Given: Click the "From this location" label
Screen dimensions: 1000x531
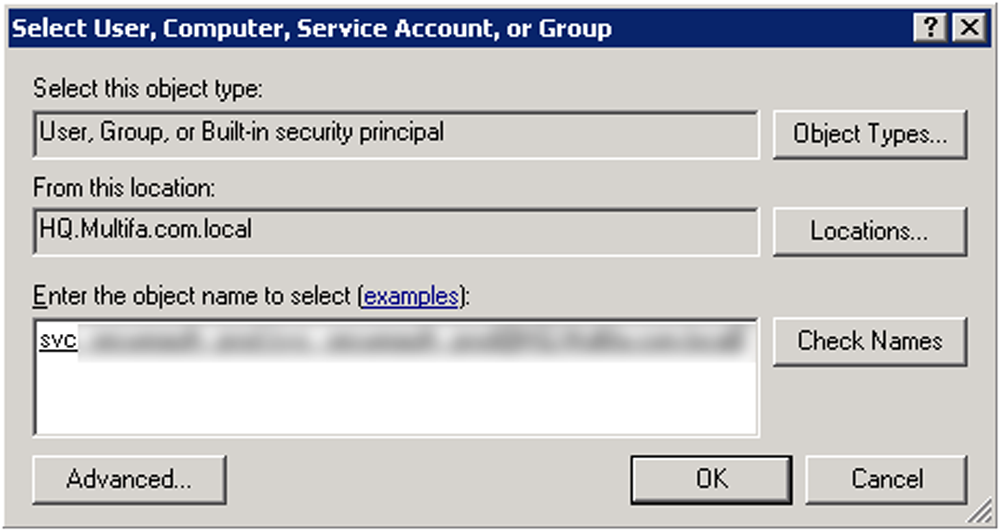Looking at the screenshot, I should click(124, 187).
